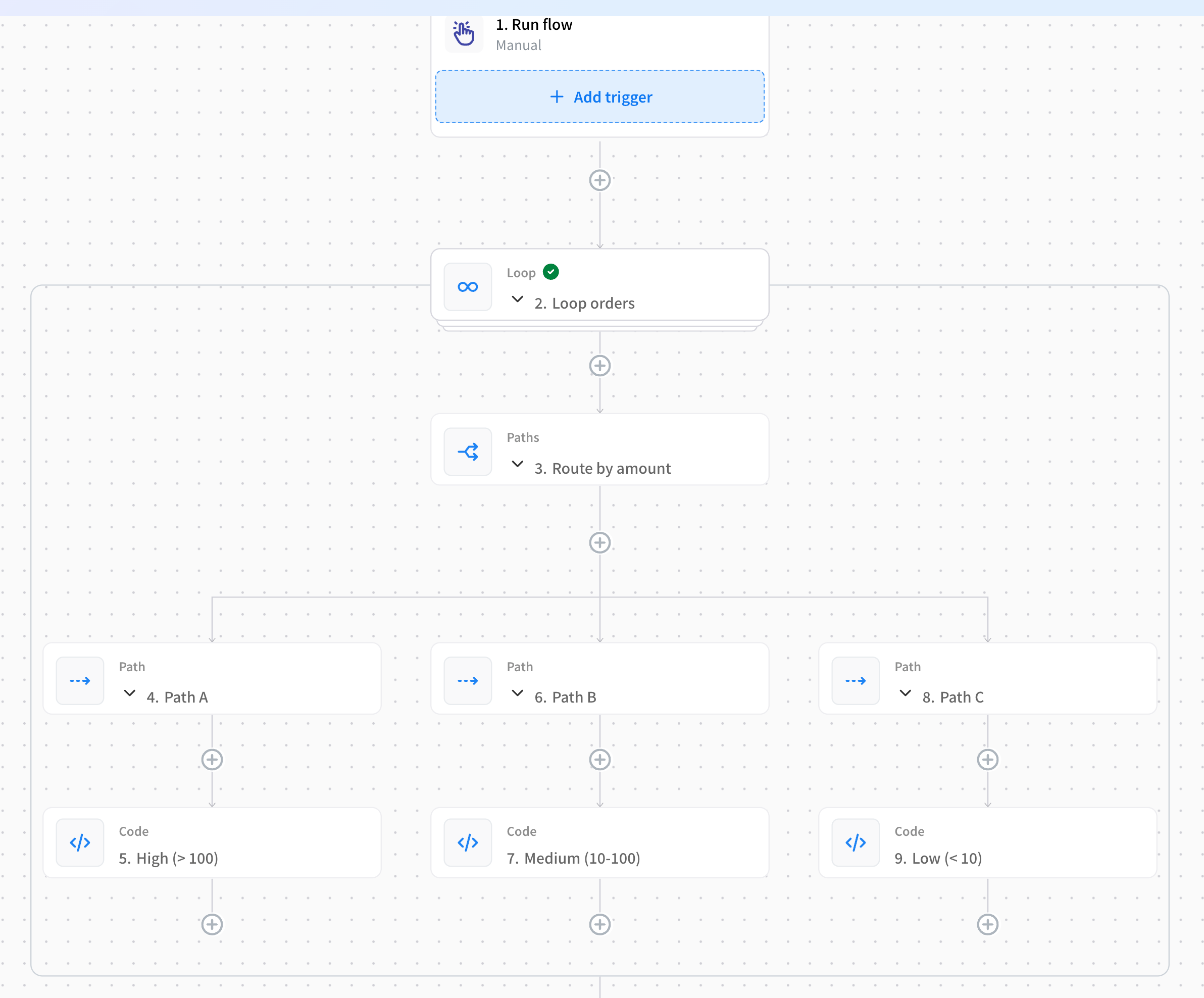Screen dimensions: 1204x998
Task: Add a step after High (> 100)
Action: (x=212, y=924)
